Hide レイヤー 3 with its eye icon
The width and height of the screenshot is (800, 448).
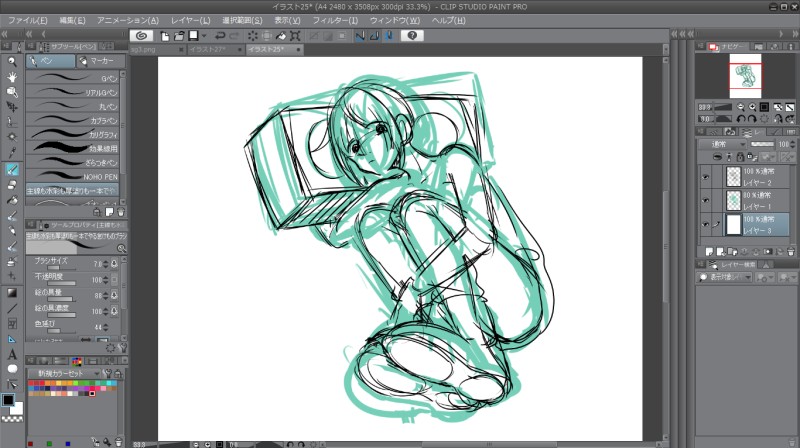coord(706,225)
